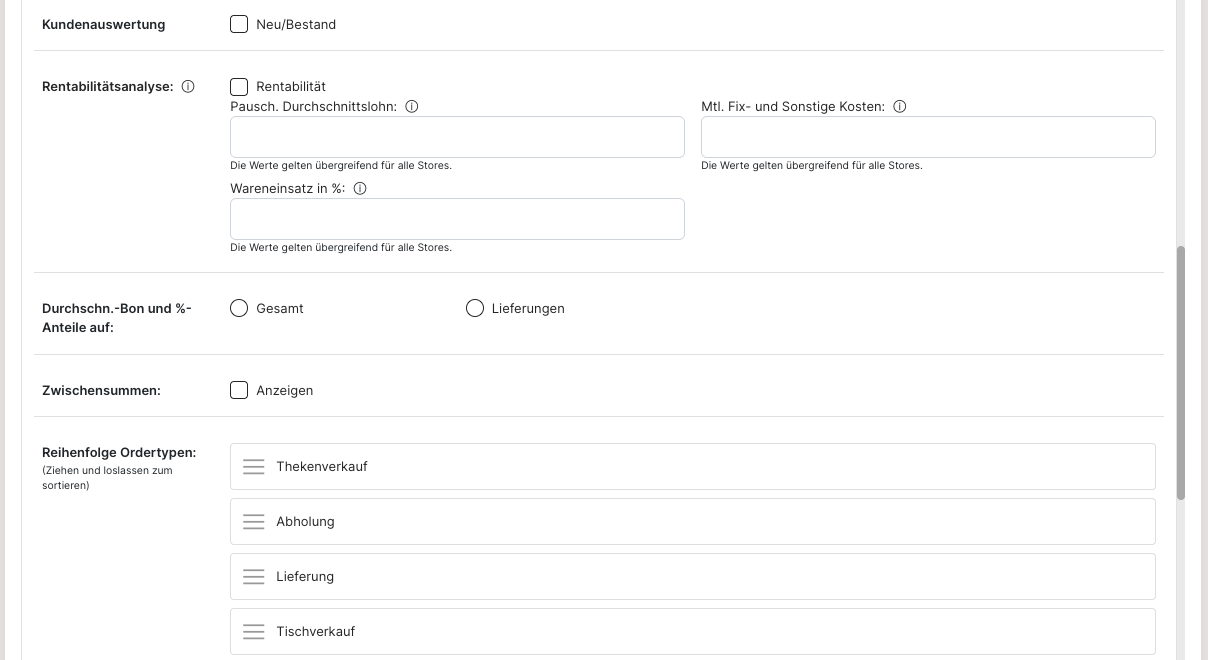Tick the Rentabilität checkbox
Image resolution: width=1208 pixels, height=660 pixels.
[239, 87]
